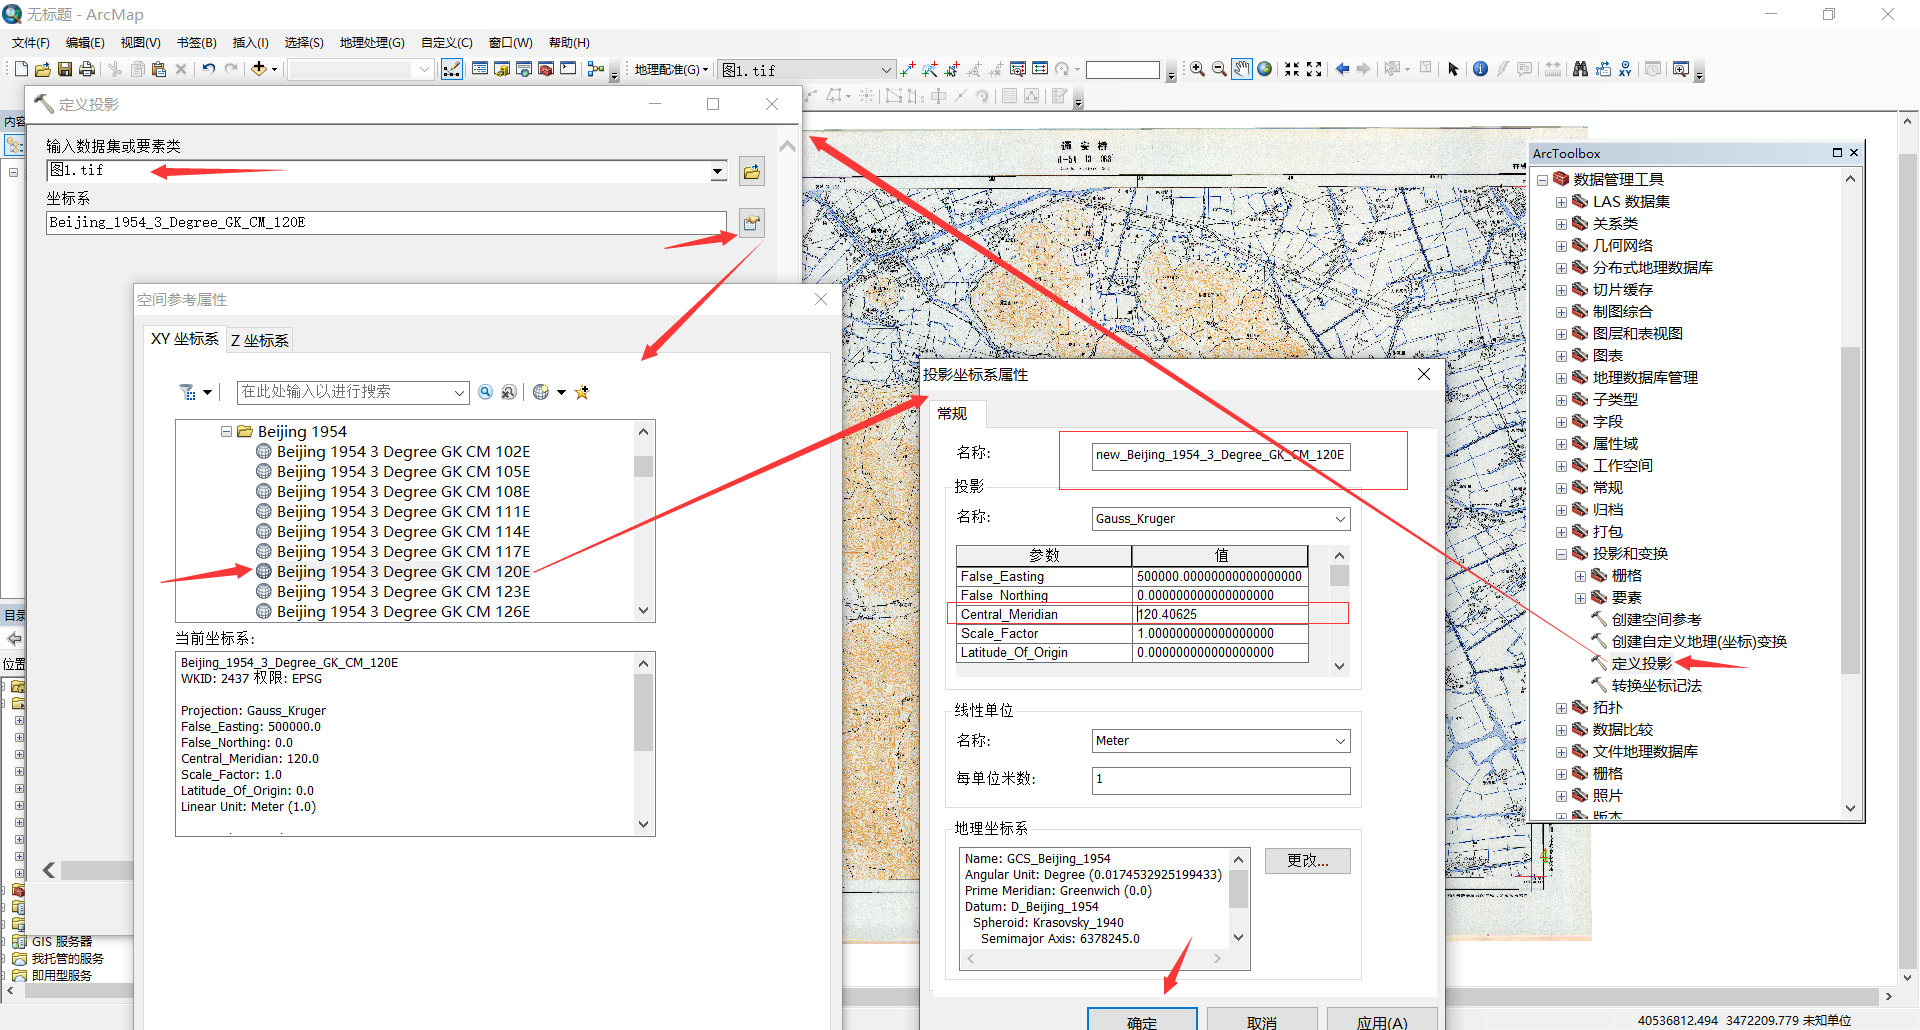Select the Zoom Out magnifier tool
This screenshot has height=1030, width=1920.
[1219, 69]
